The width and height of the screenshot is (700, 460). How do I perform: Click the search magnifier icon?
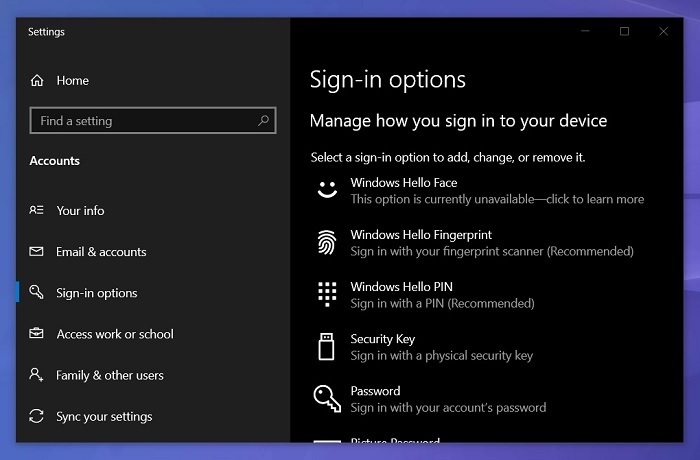(x=263, y=120)
